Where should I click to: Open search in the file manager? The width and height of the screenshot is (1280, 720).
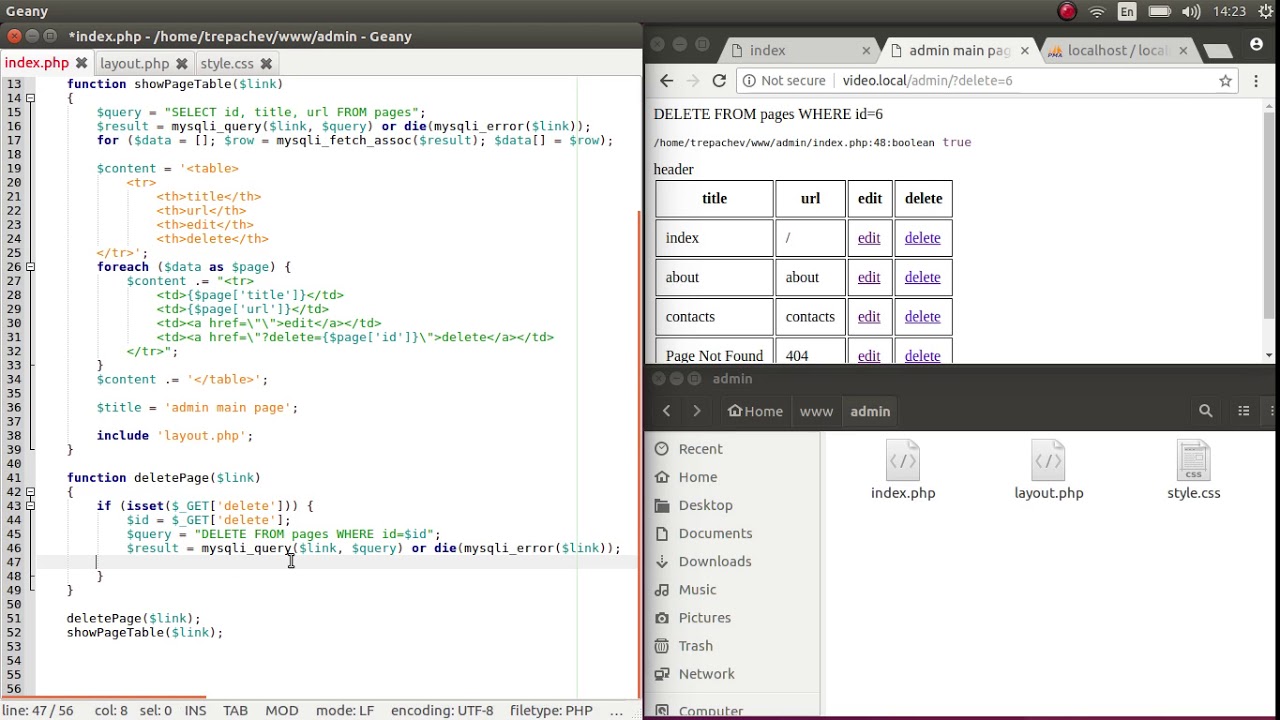tap(1205, 411)
